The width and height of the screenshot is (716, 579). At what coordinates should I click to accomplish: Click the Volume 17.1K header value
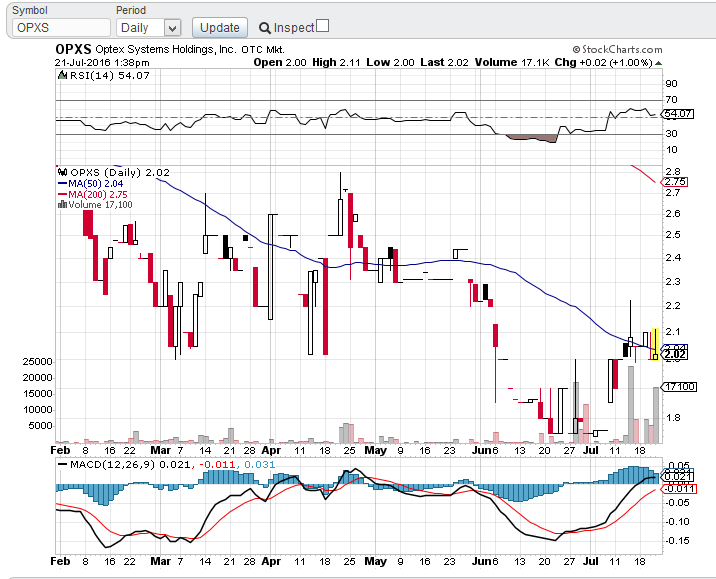[512, 63]
